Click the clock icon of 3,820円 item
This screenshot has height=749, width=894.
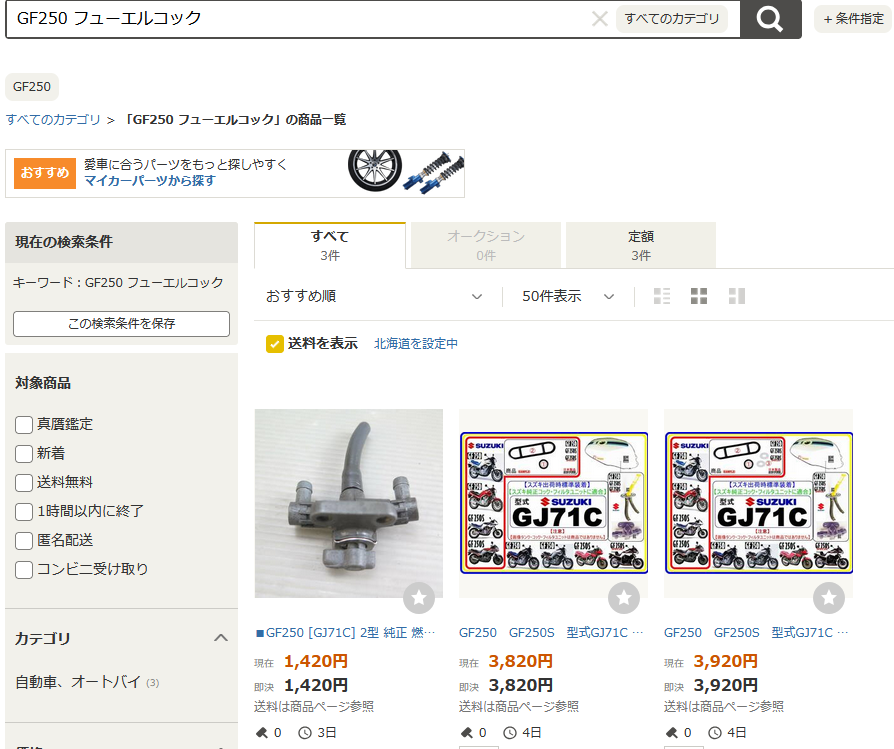click(510, 733)
